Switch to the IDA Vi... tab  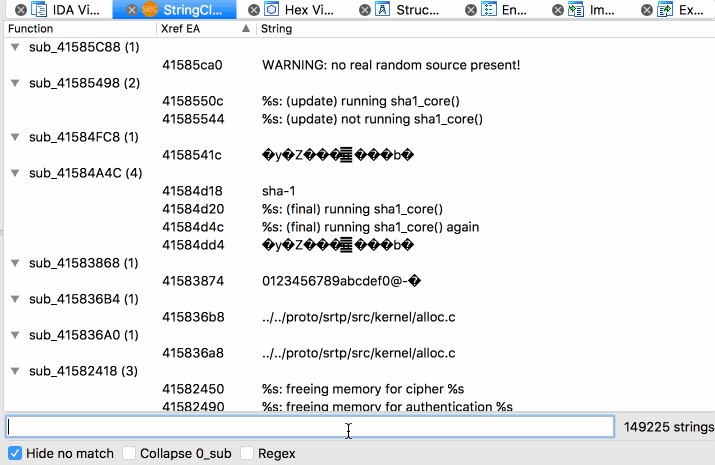coord(76,10)
